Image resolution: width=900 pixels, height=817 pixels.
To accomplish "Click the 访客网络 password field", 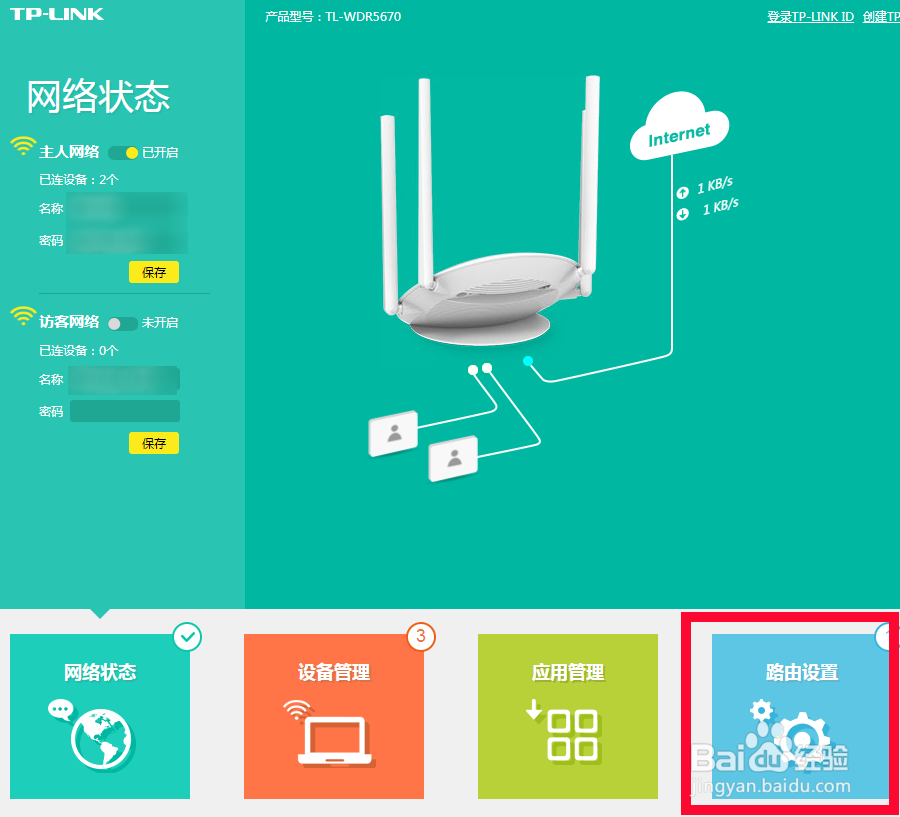I will [125, 411].
